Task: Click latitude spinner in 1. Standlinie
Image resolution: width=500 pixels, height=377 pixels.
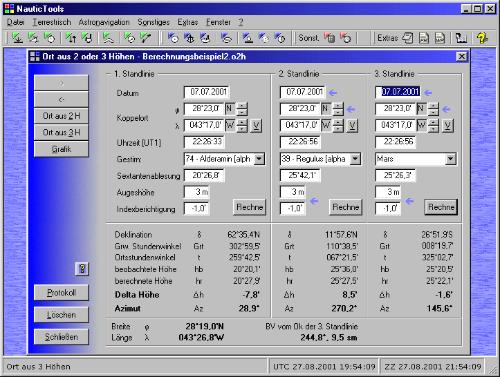Action: tap(242, 109)
